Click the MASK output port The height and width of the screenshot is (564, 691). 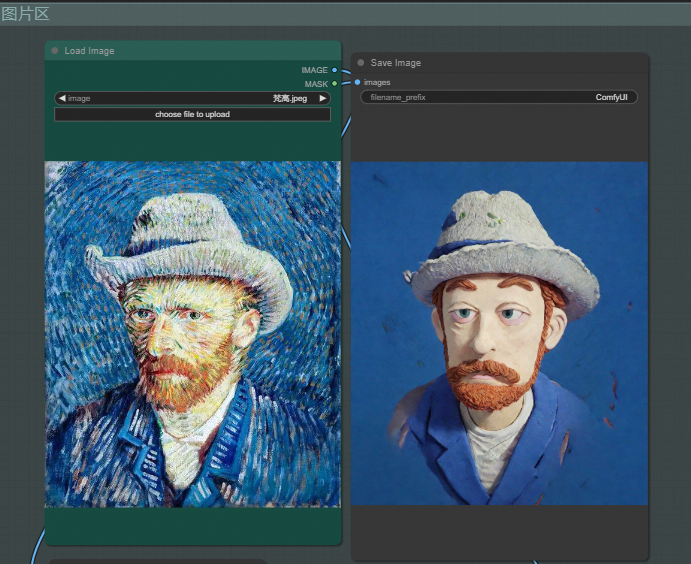[x=334, y=83]
